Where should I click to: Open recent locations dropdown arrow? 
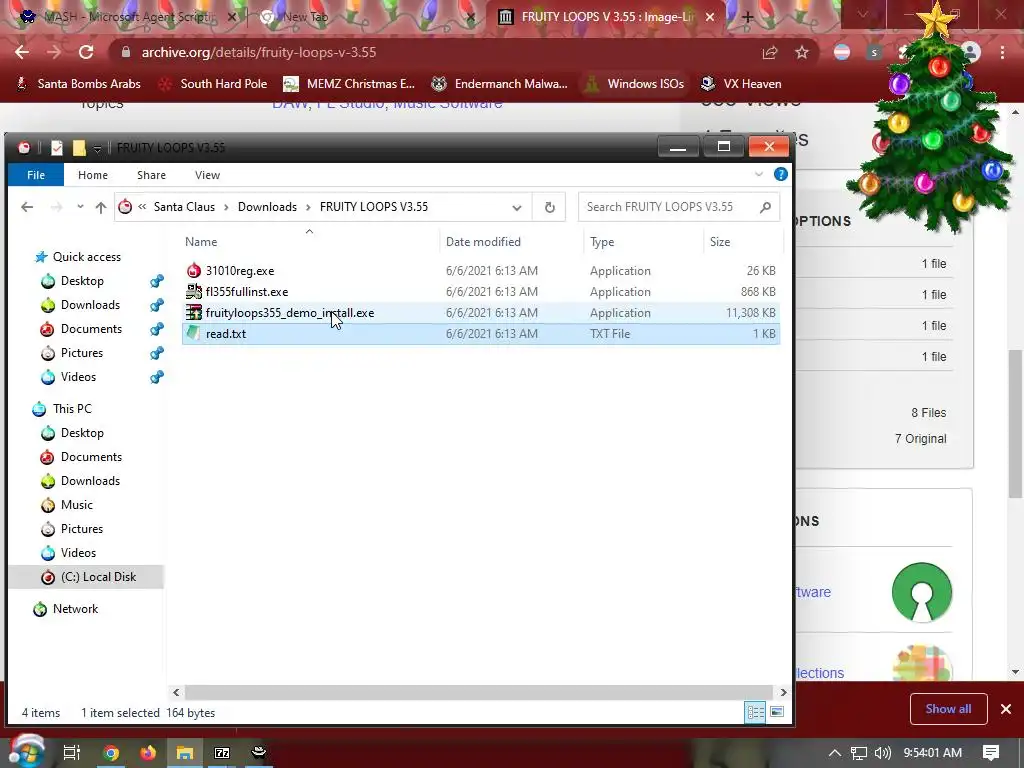point(80,207)
